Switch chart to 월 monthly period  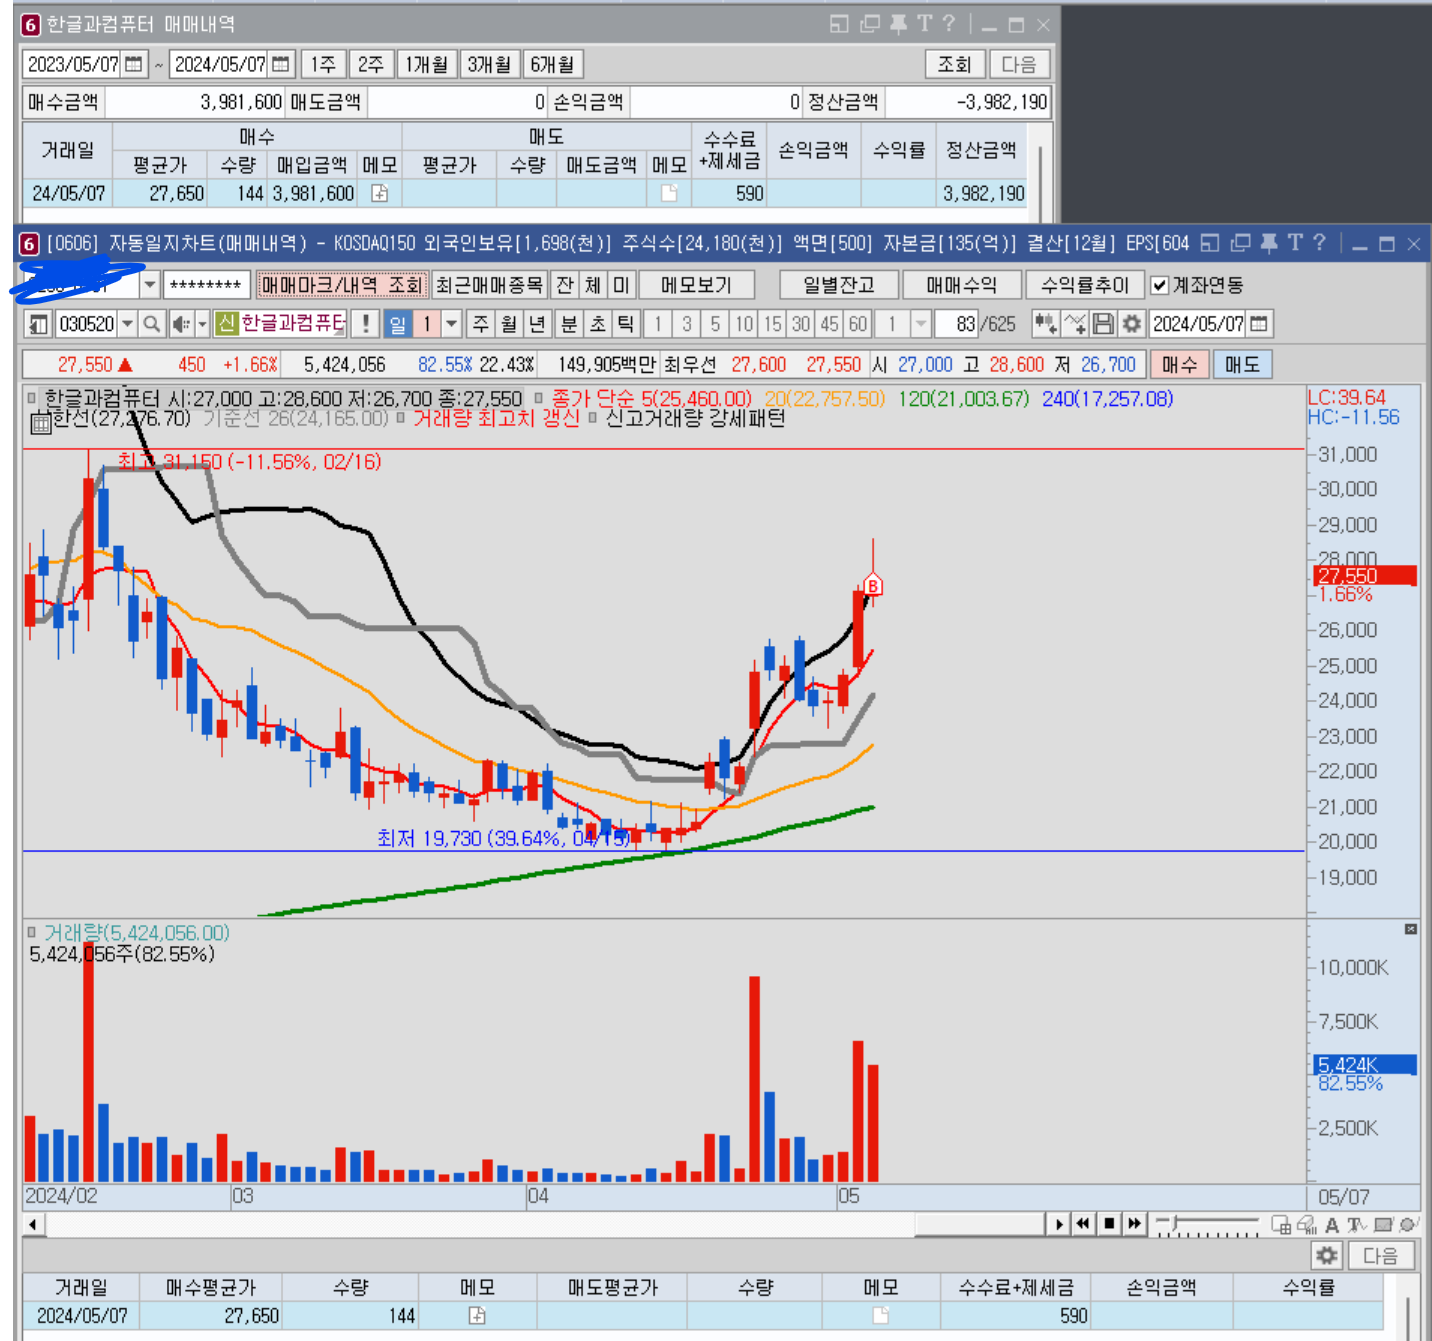[509, 324]
